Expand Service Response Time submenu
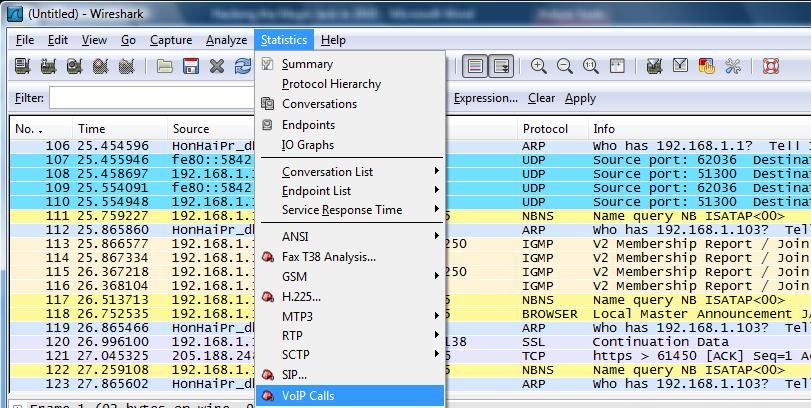Viewport: 811px width, 408px height. (x=350, y=210)
